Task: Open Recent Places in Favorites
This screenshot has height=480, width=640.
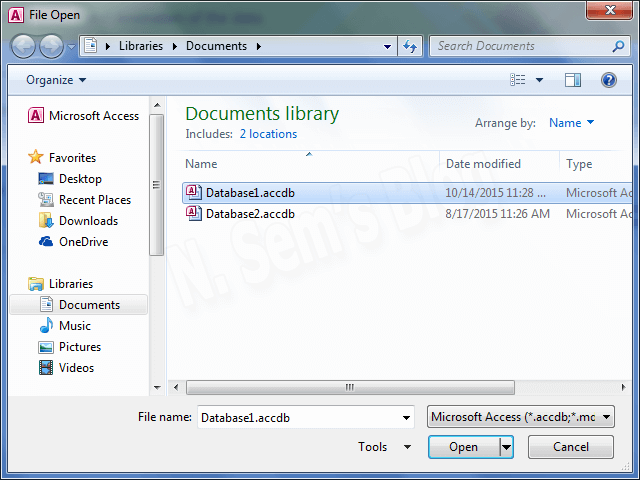Action: coord(95,200)
